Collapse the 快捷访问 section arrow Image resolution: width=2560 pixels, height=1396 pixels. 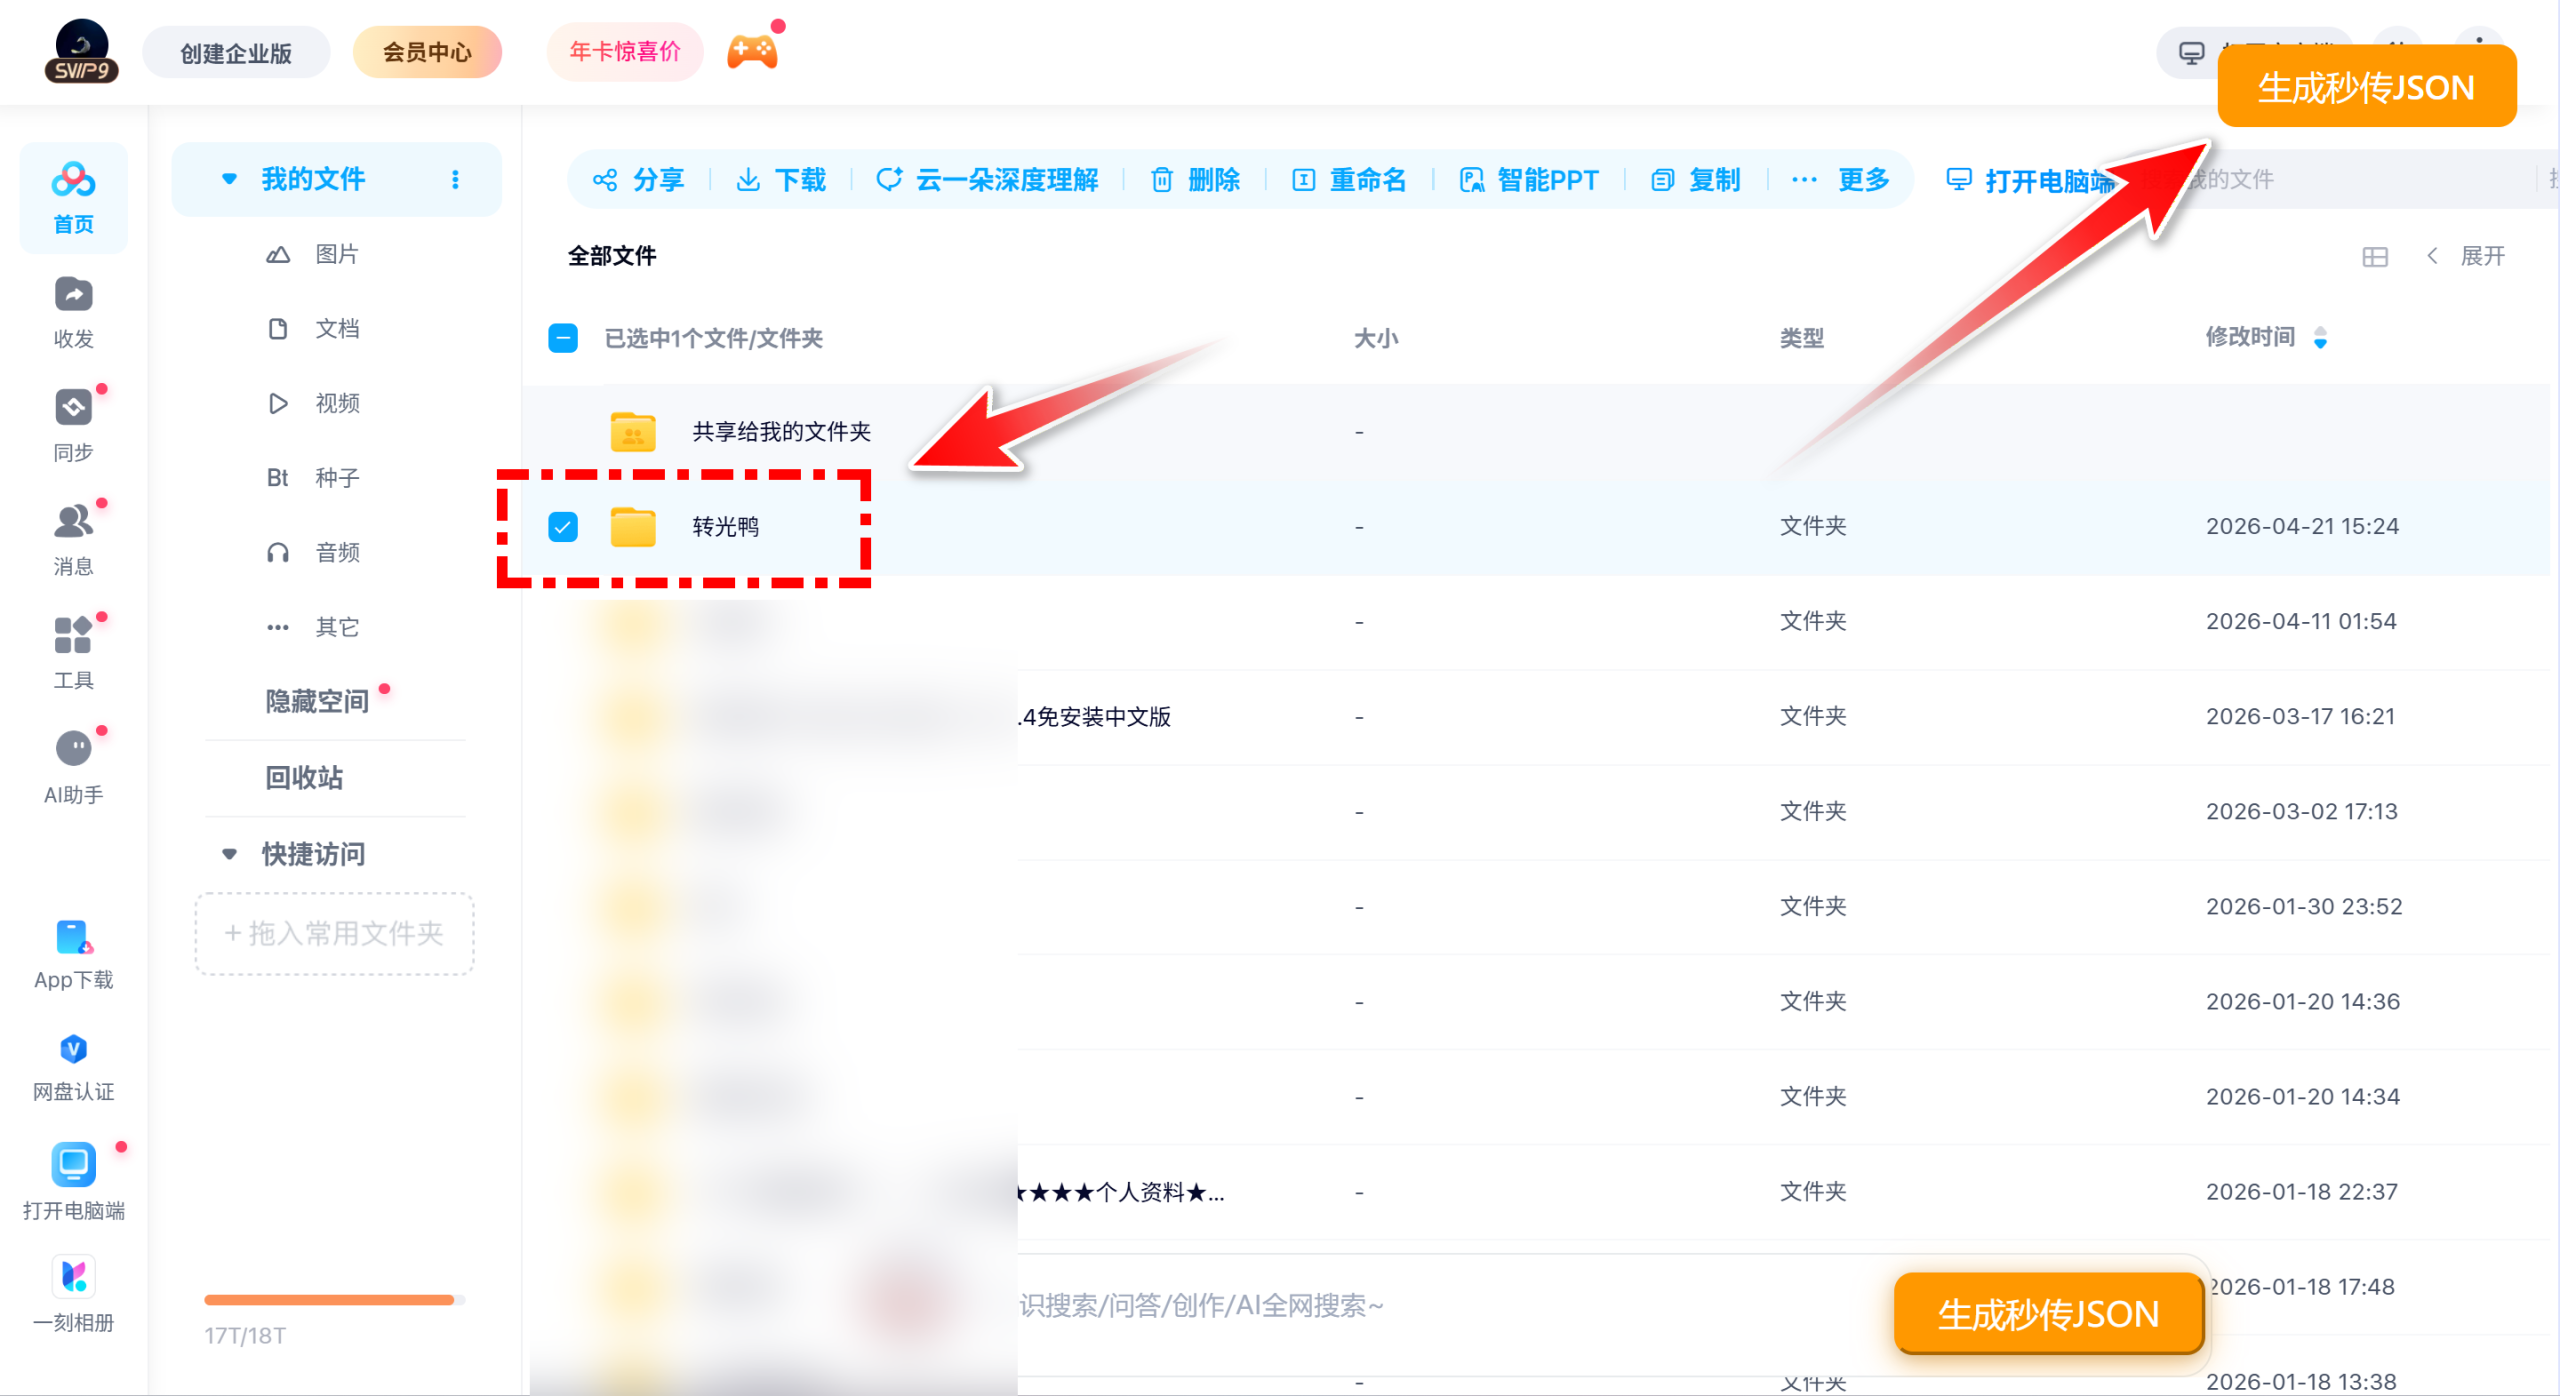pyautogui.click(x=229, y=854)
